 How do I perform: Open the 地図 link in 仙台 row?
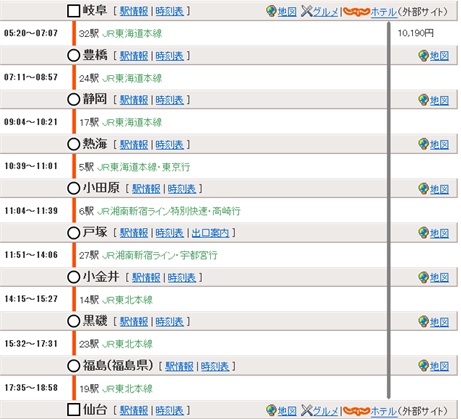coord(287,411)
